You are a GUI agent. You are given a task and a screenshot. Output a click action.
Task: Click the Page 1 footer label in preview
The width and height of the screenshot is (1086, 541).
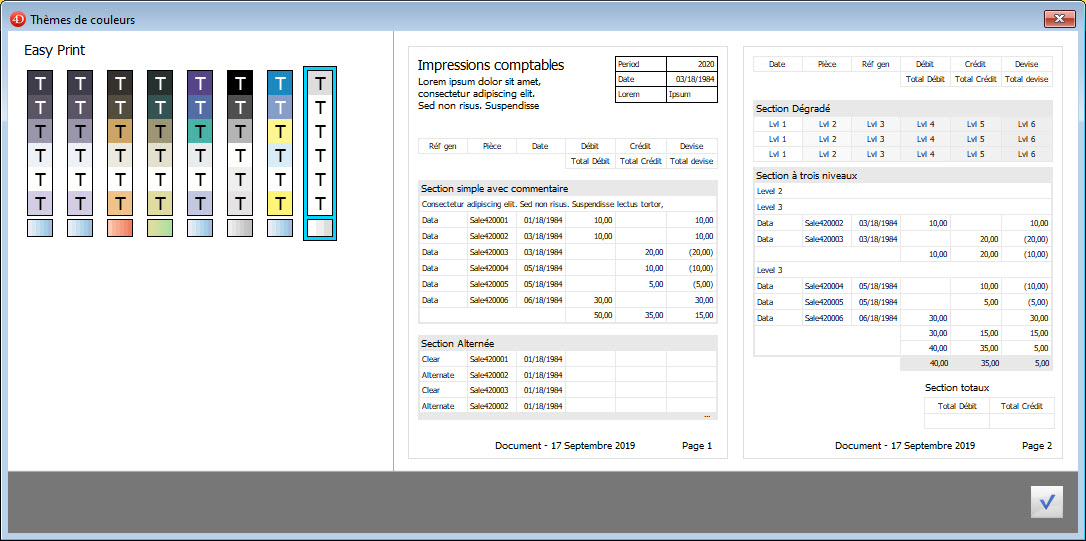coord(696,446)
